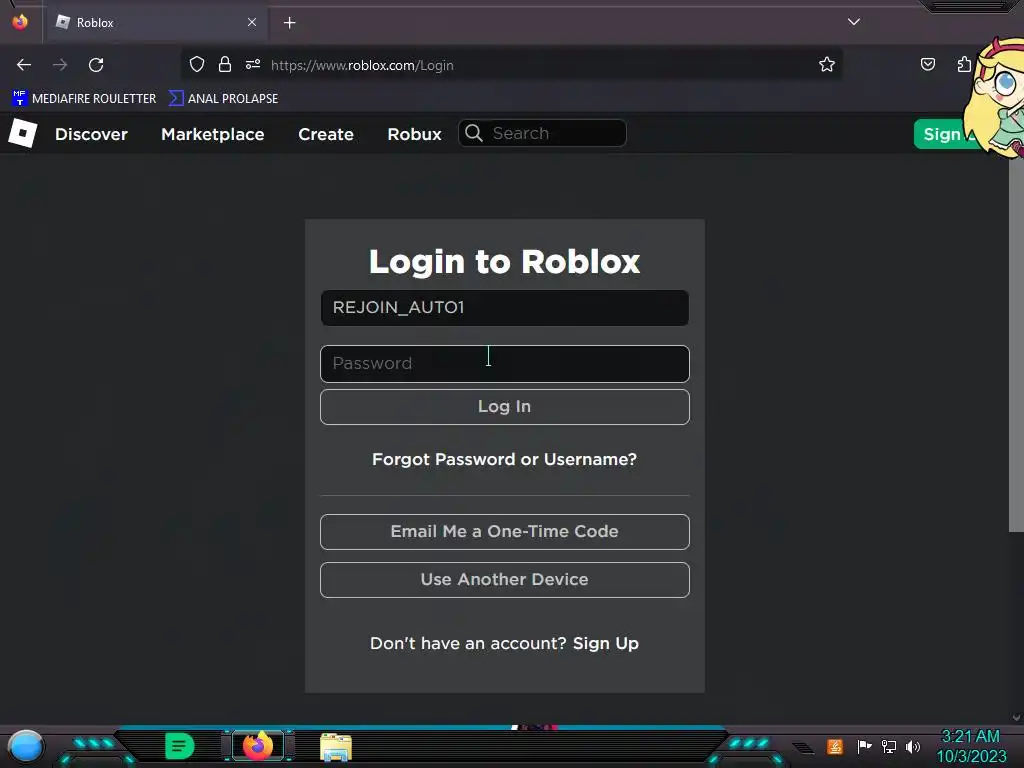Open the list all tabs chevron

(854, 22)
